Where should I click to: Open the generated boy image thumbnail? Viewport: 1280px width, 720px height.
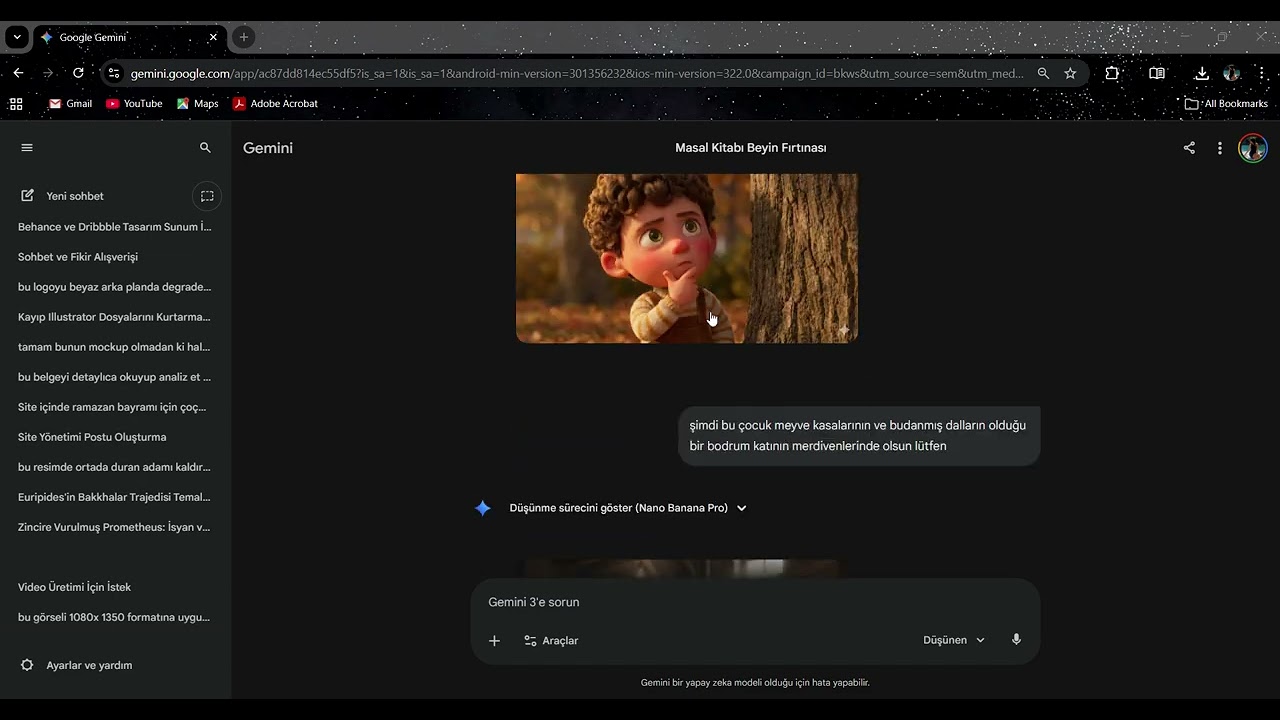(x=687, y=258)
